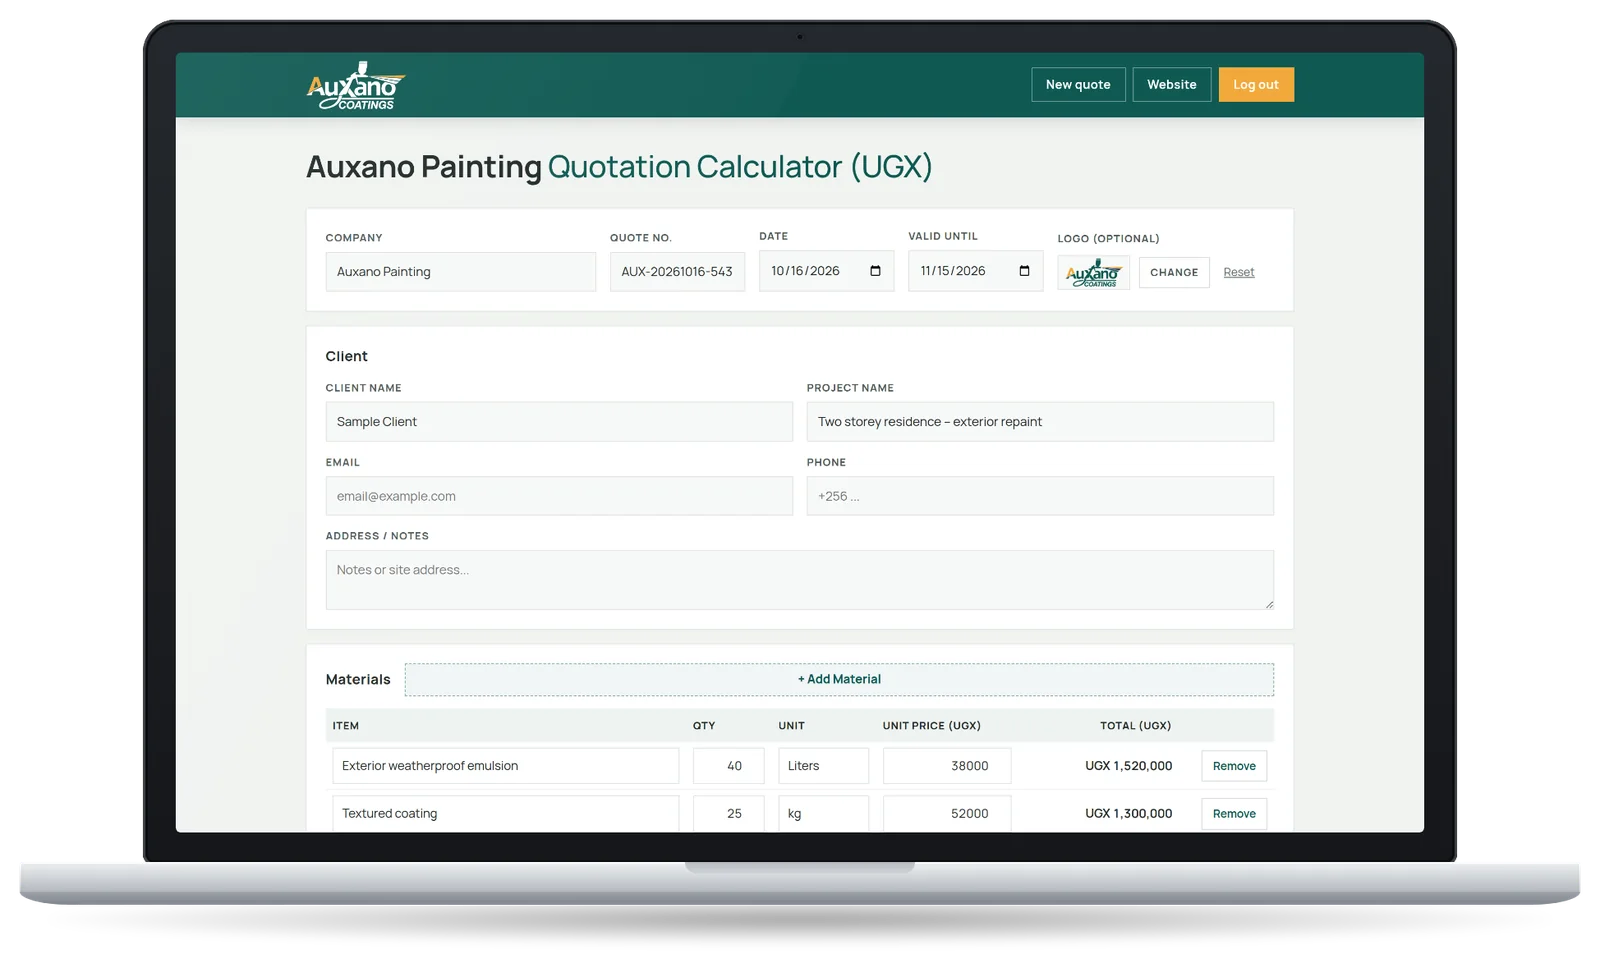Click the Auxano Coatings header logo
The width and height of the screenshot is (1600, 963).
[x=356, y=86]
